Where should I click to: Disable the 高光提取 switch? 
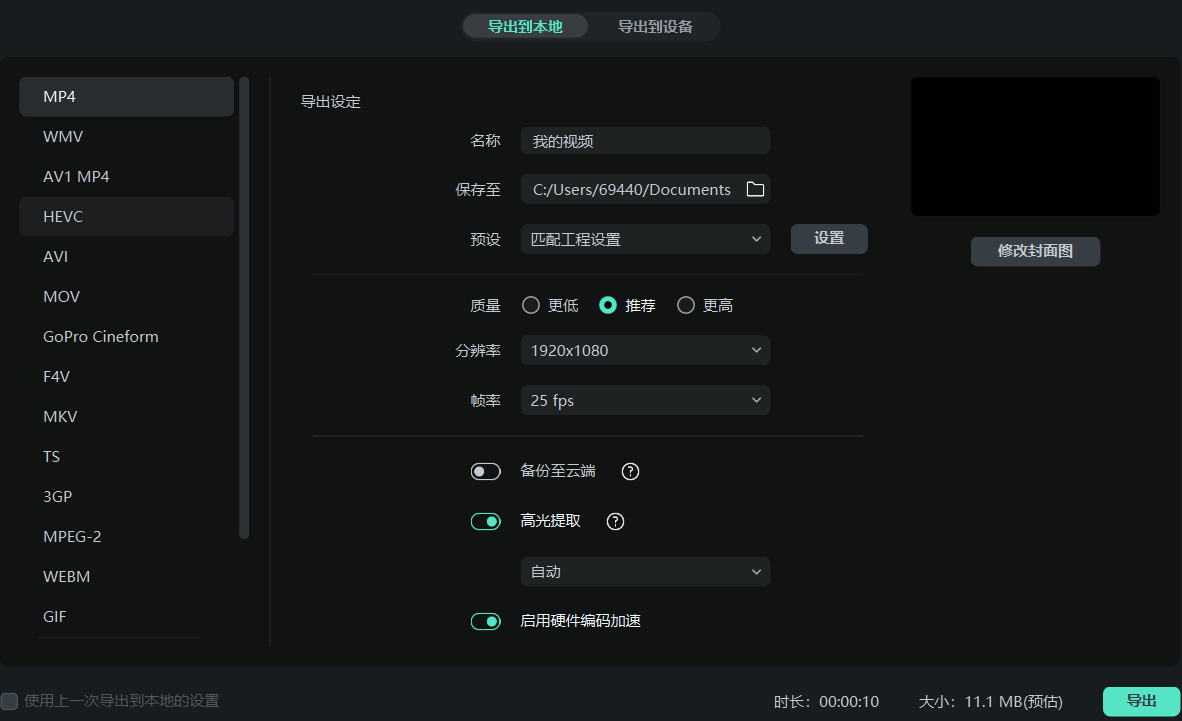[x=485, y=521]
